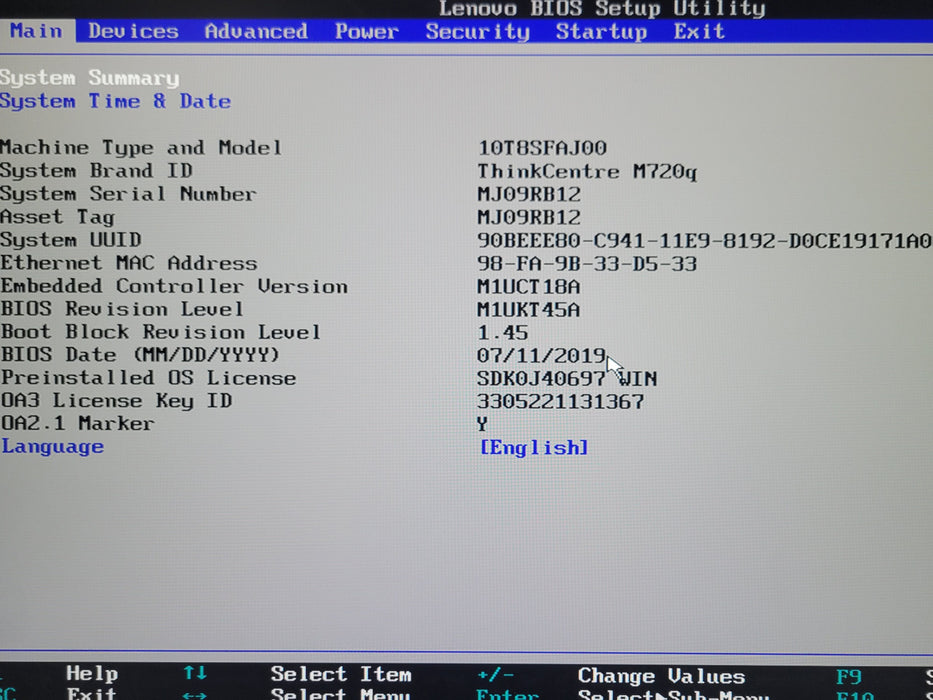Screen dimensions: 933x700
Task: Open the Security tab
Action: click(x=477, y=32)
